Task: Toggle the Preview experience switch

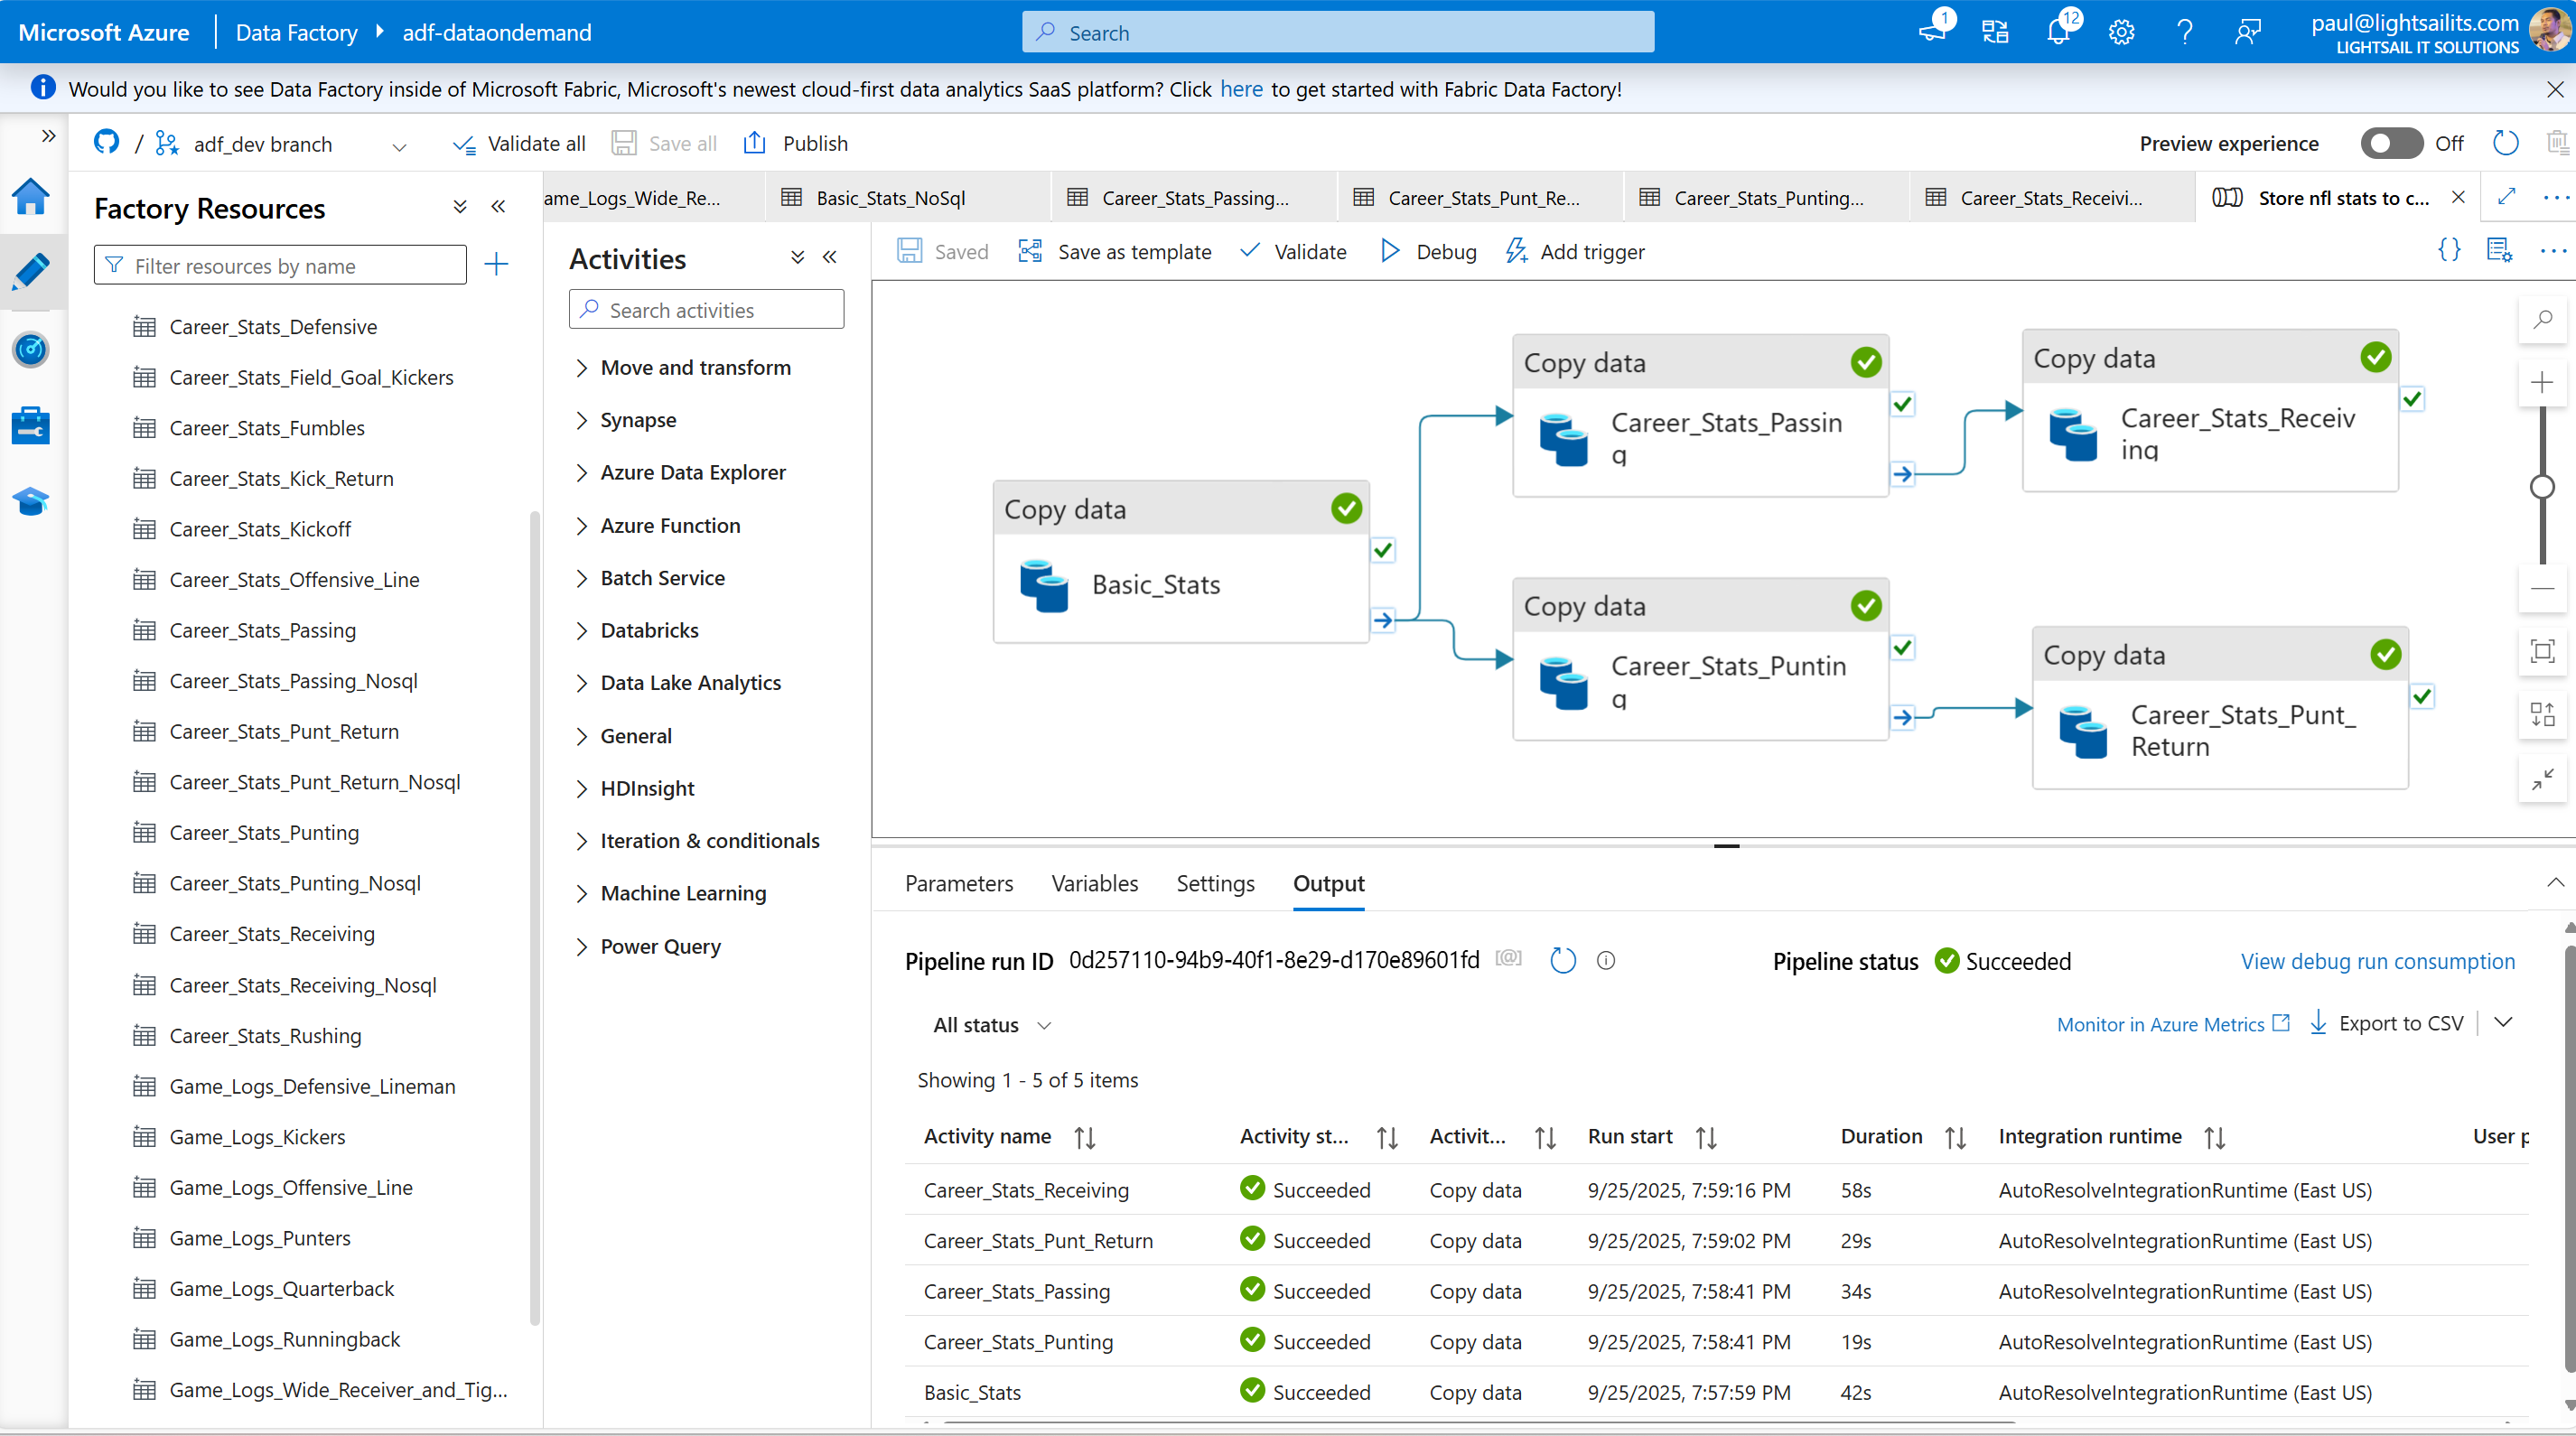Action: tap(2391, 144)
